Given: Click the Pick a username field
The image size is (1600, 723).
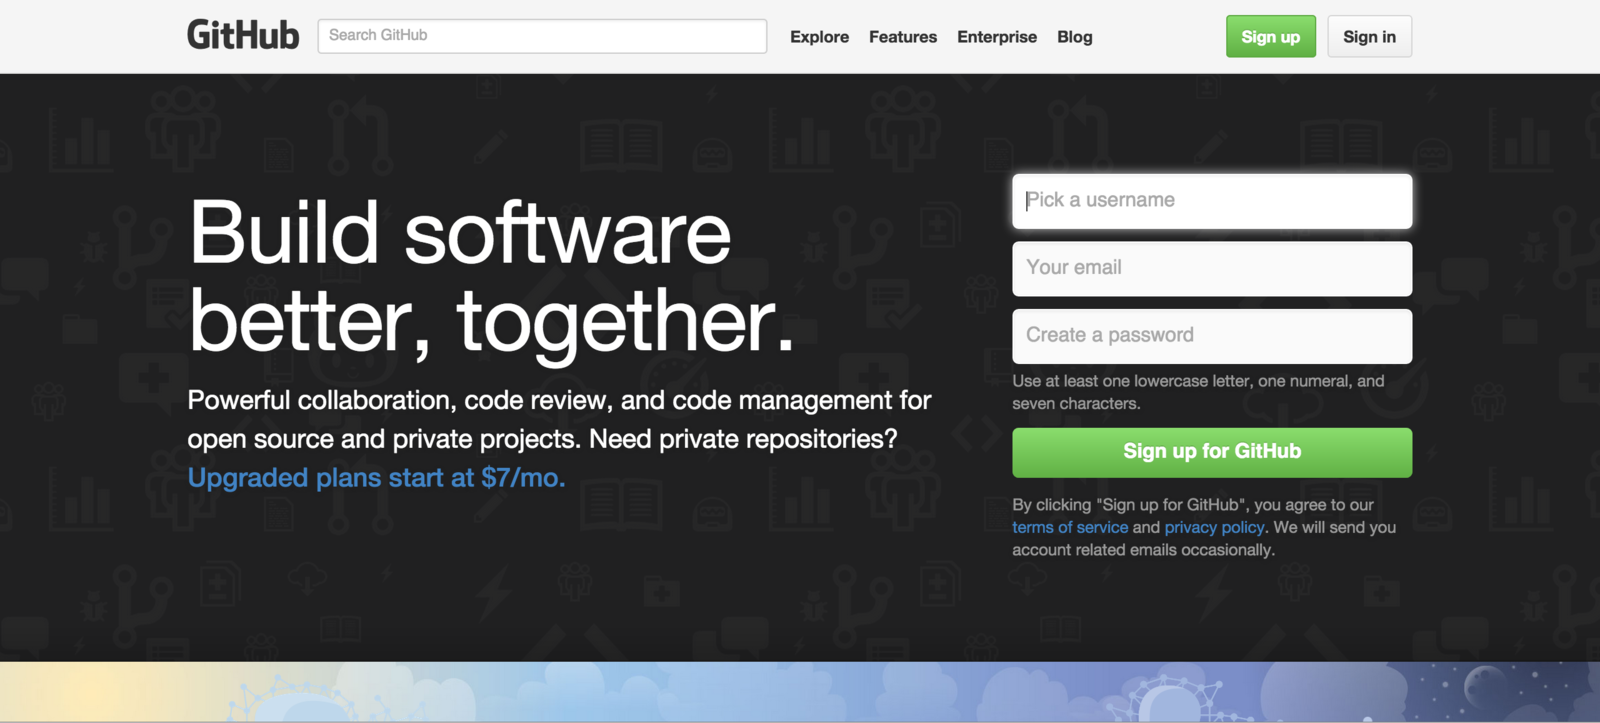Looking at the screenshot, I should click(x=1211, y=201).
